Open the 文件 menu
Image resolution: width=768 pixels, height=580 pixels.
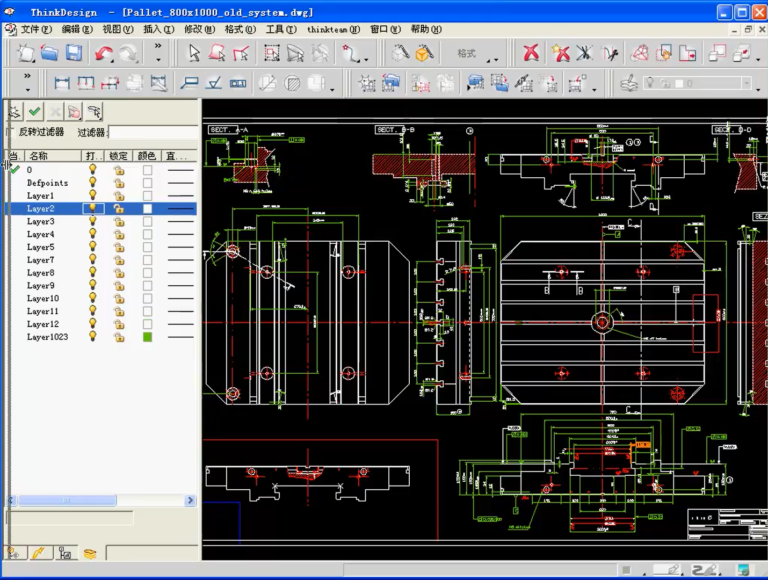pos(35,29)
